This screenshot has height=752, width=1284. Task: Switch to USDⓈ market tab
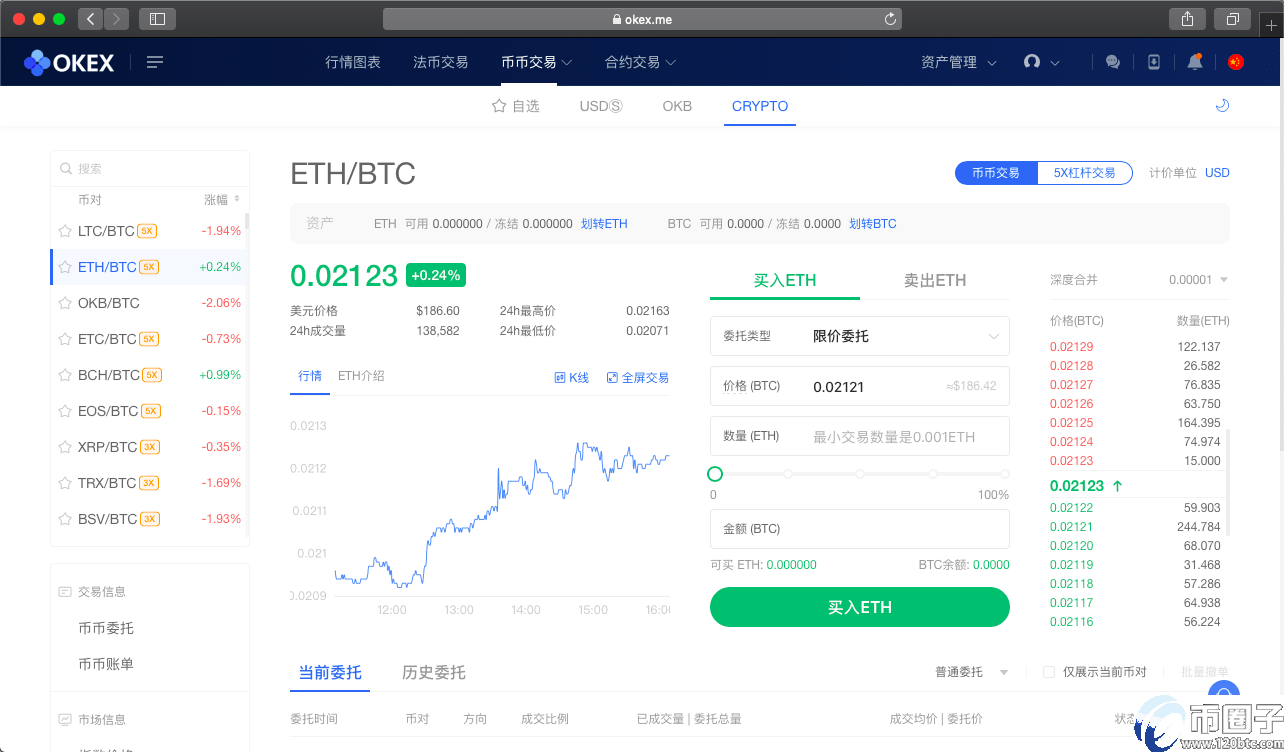tap(601, 106)
